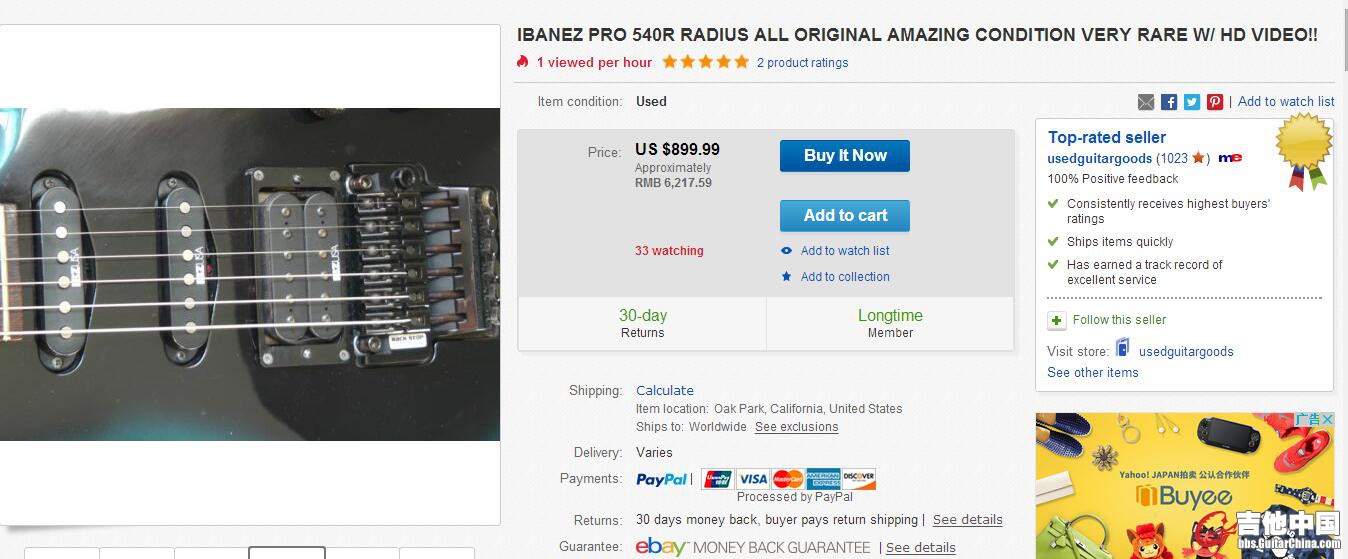Click the Buy It Now button

[x=845, y=156]
